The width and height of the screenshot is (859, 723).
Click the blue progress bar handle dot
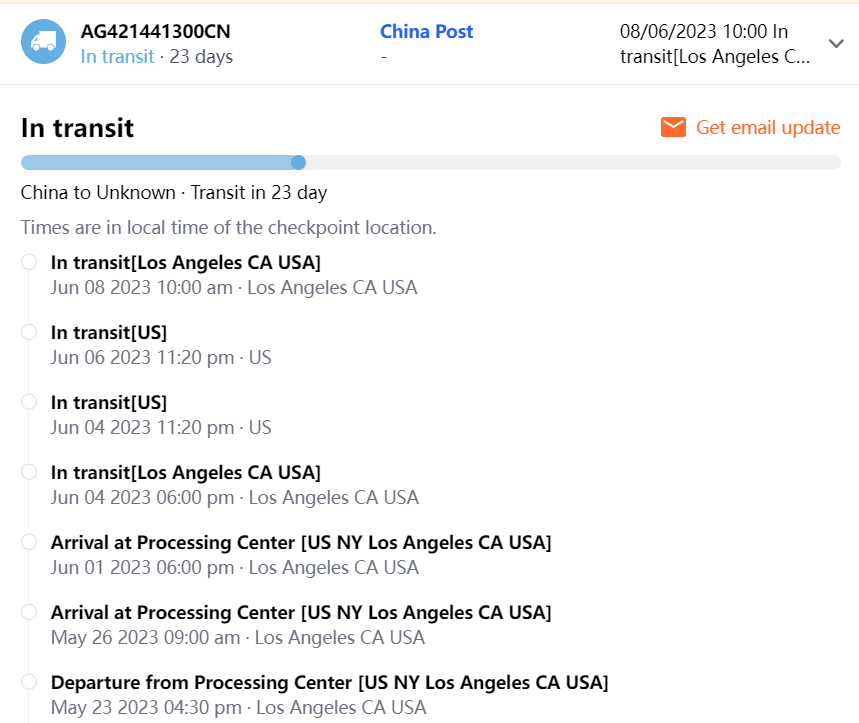298,163
